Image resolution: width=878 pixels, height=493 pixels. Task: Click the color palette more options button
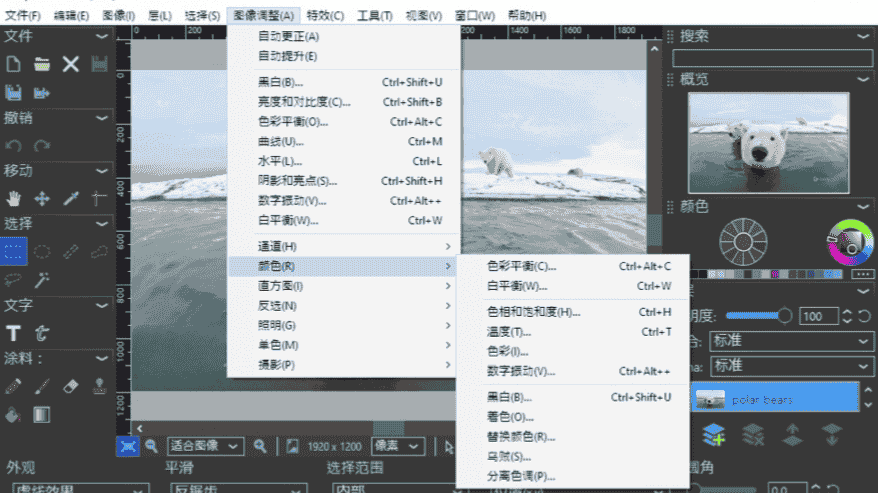pos(862,274)
